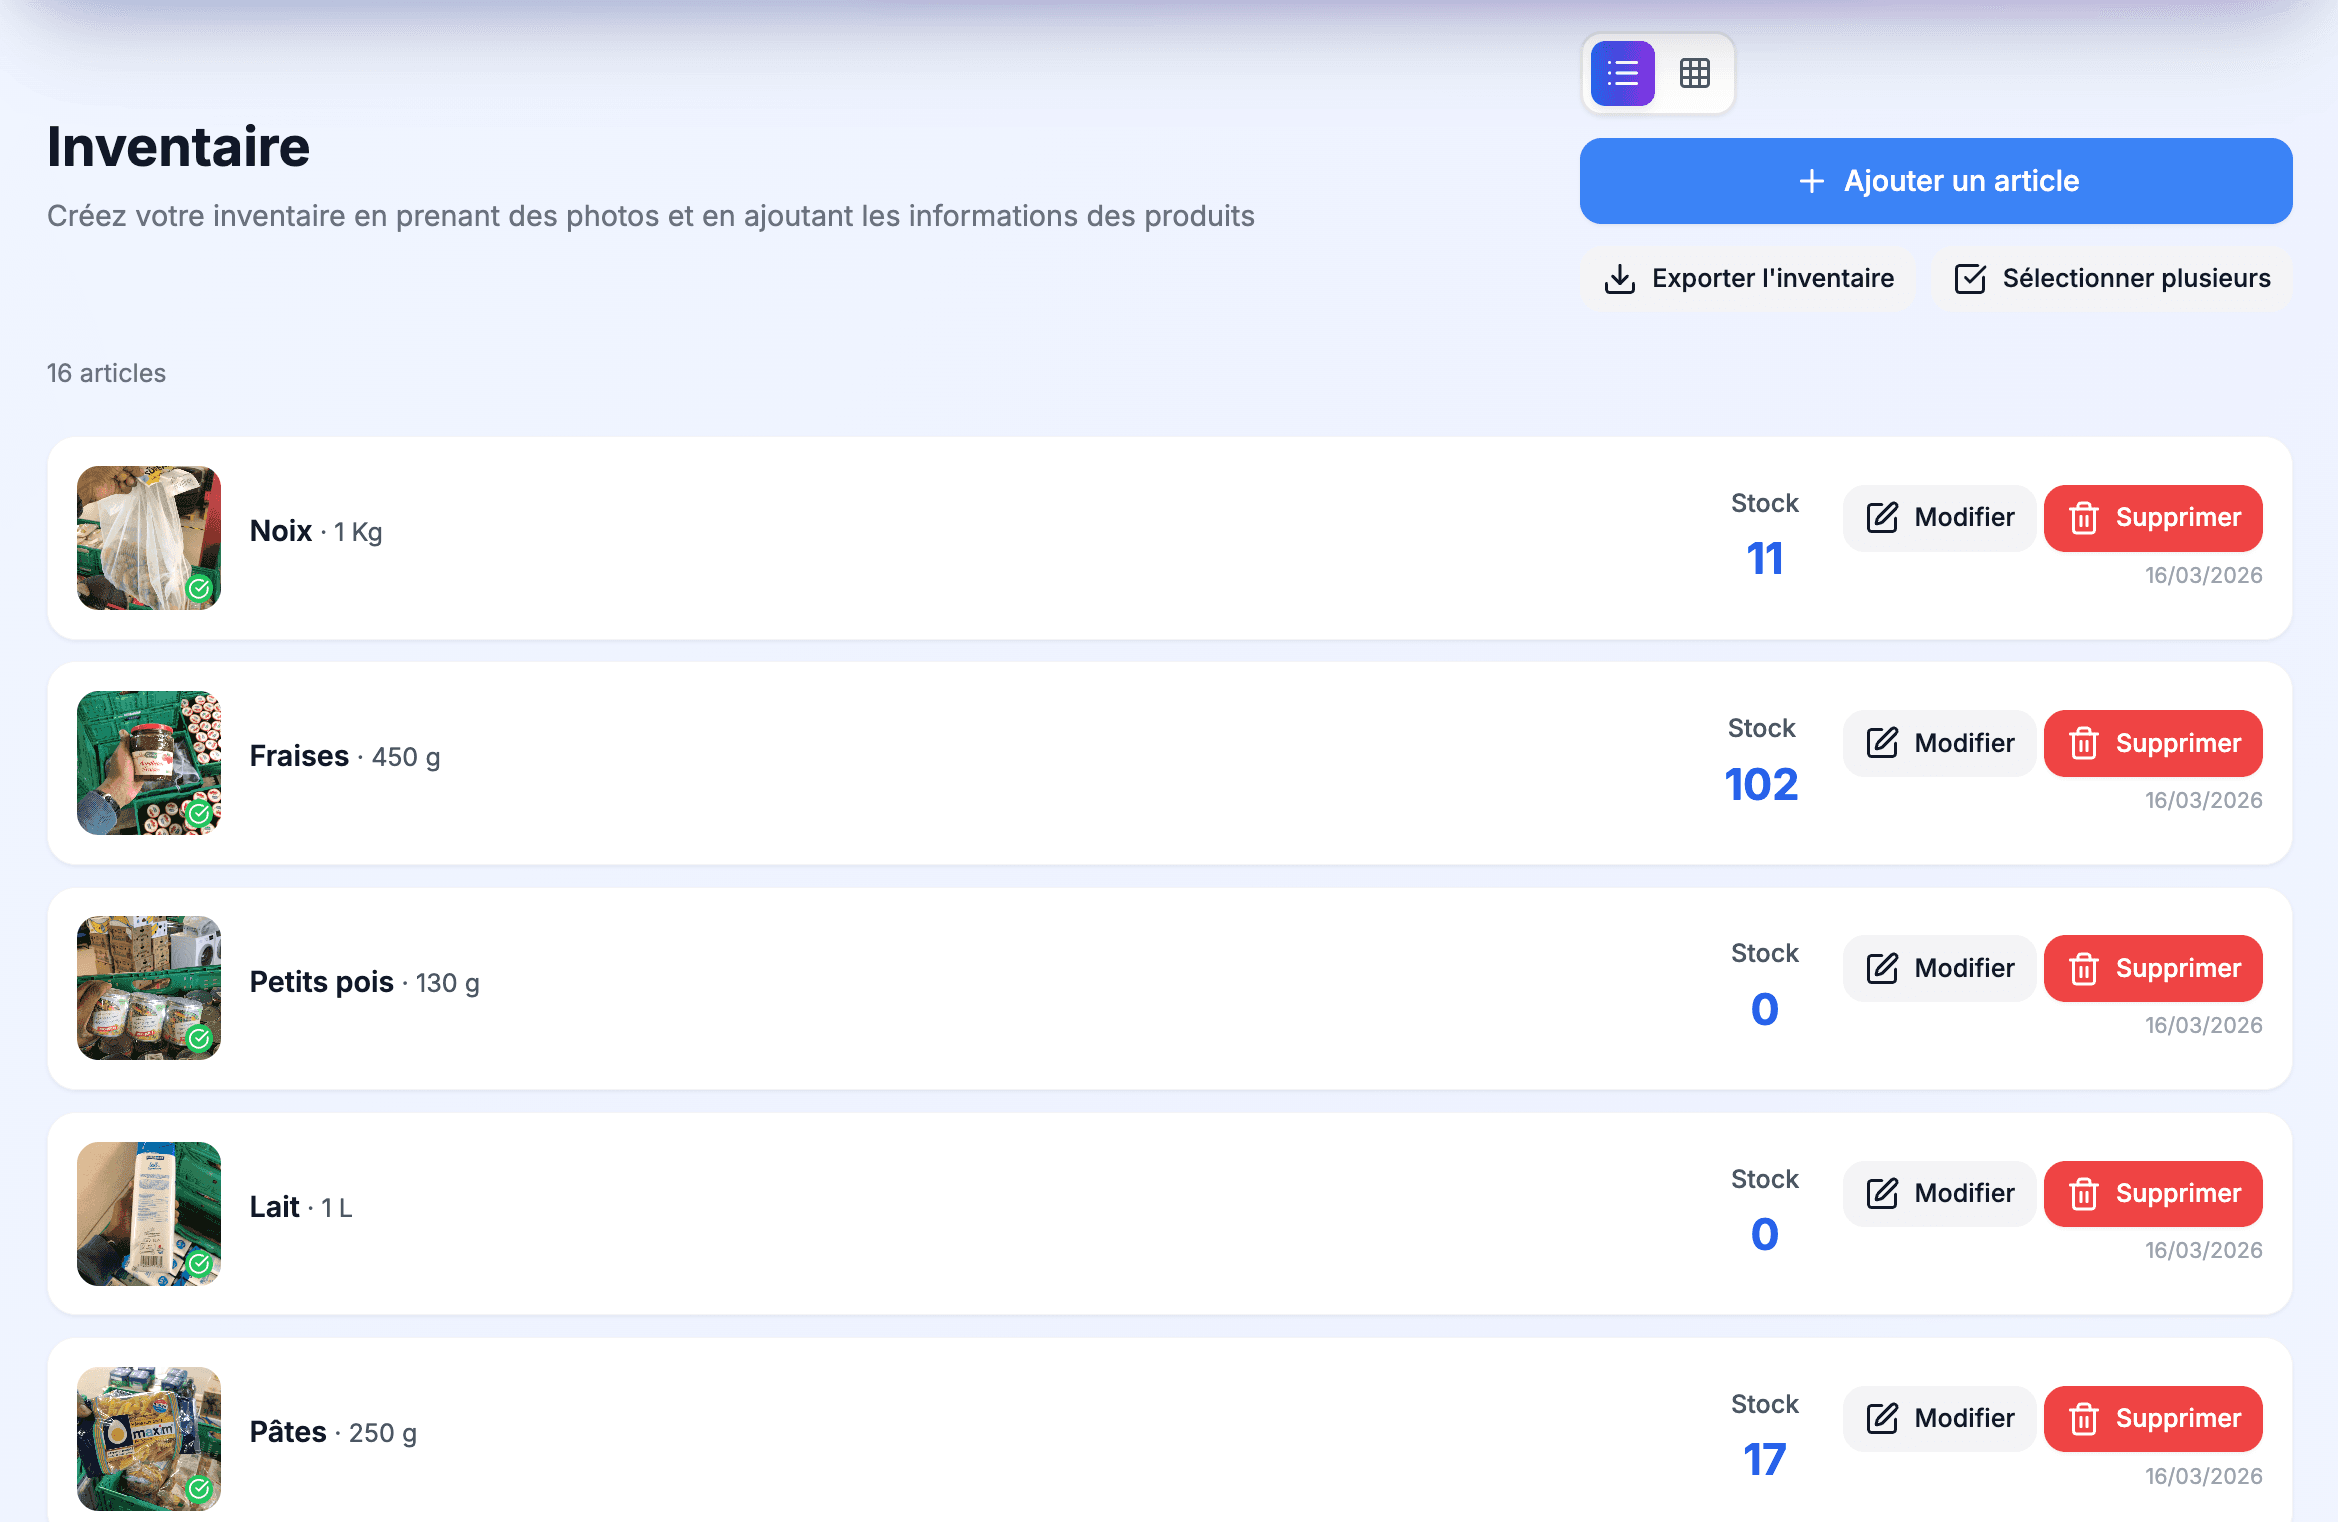Open the Lait product thumbnail

coord(149,1214)
